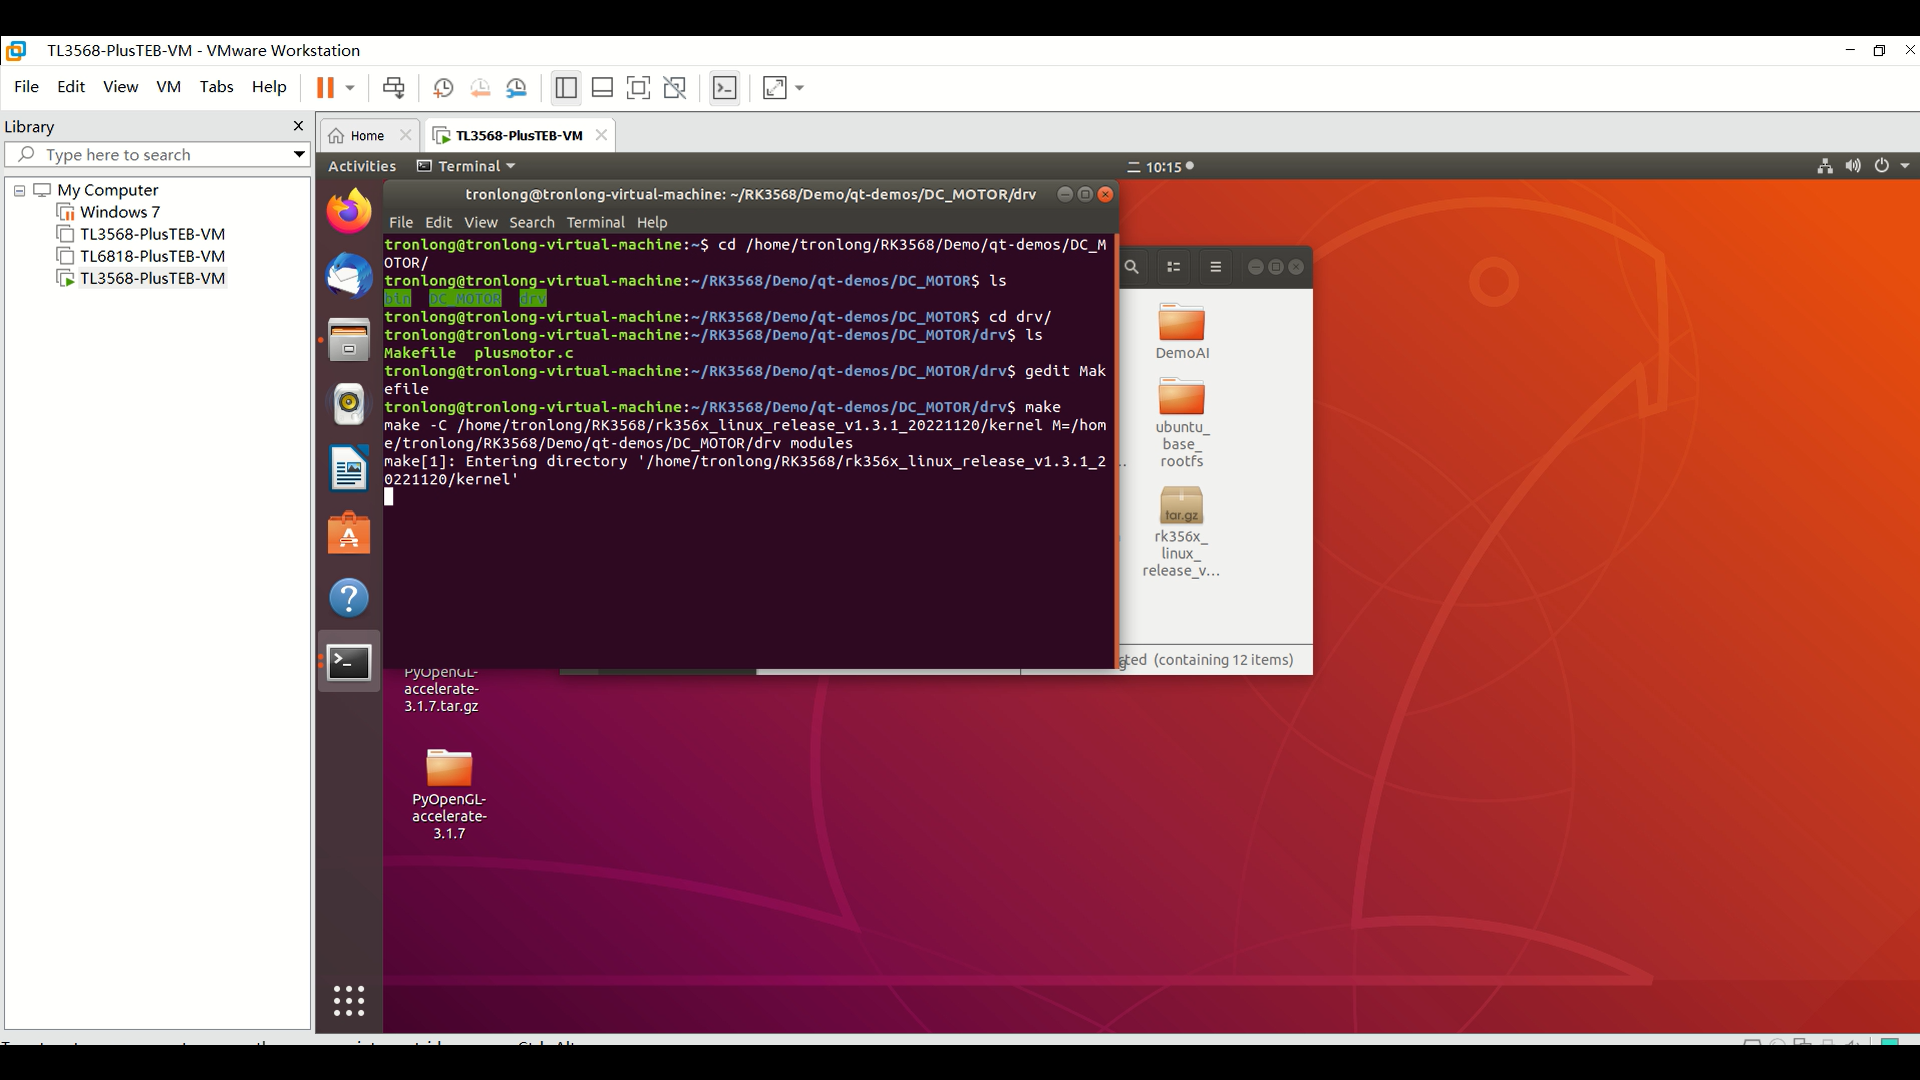This screenshot has width=1920, height=1080.
Task: Click the Help icon in Ubuntu dock
Action: 348,597
